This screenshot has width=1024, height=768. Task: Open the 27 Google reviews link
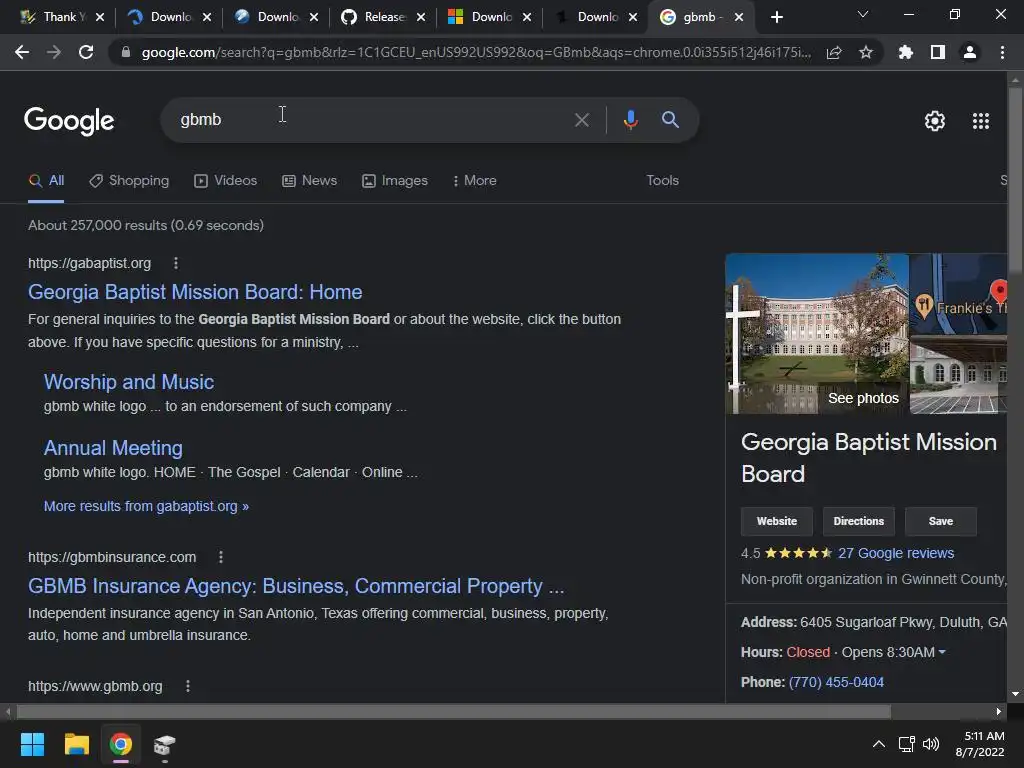[x=896, y=553]
